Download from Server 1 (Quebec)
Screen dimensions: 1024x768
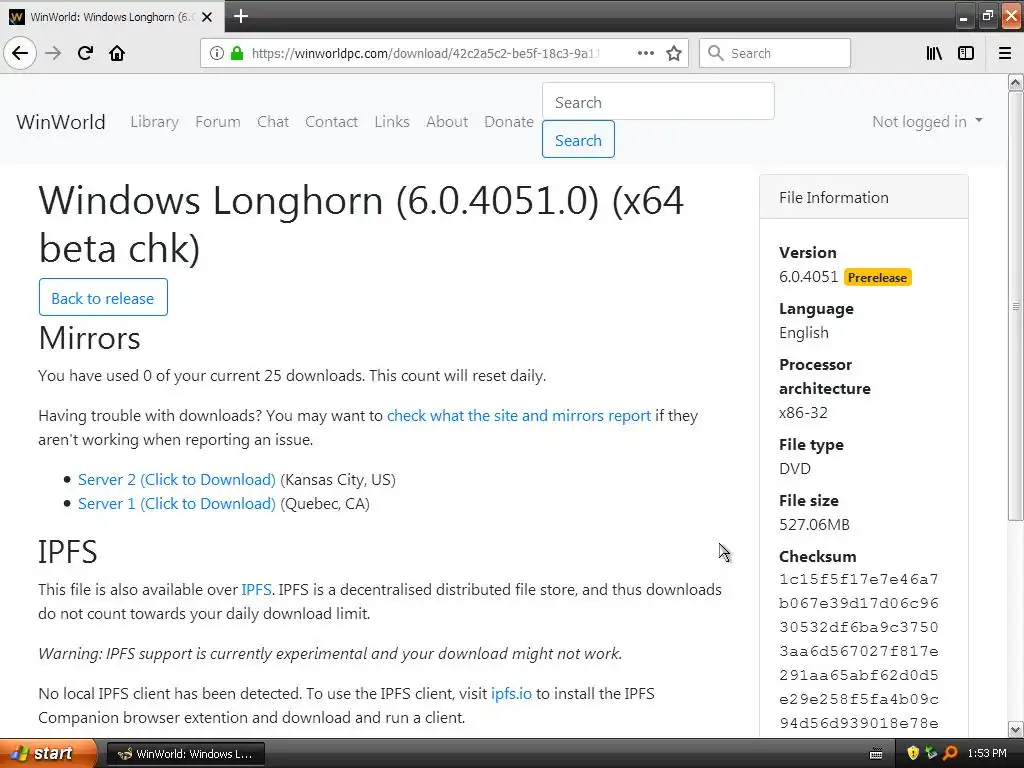[x=176, y=504]
